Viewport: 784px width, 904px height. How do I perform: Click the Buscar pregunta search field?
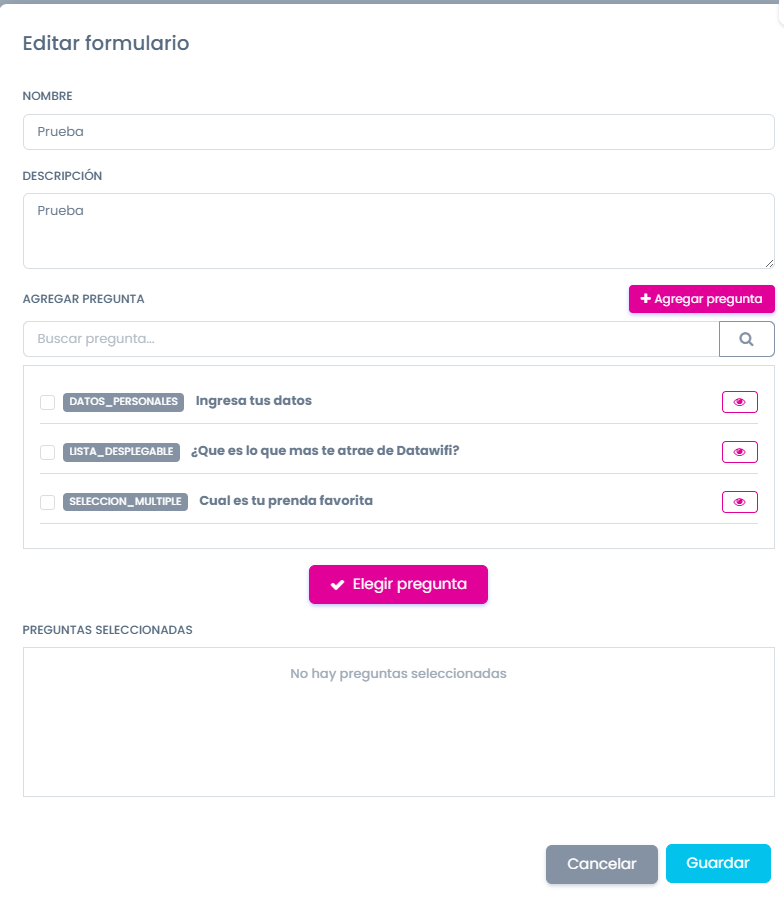[371, 339]
